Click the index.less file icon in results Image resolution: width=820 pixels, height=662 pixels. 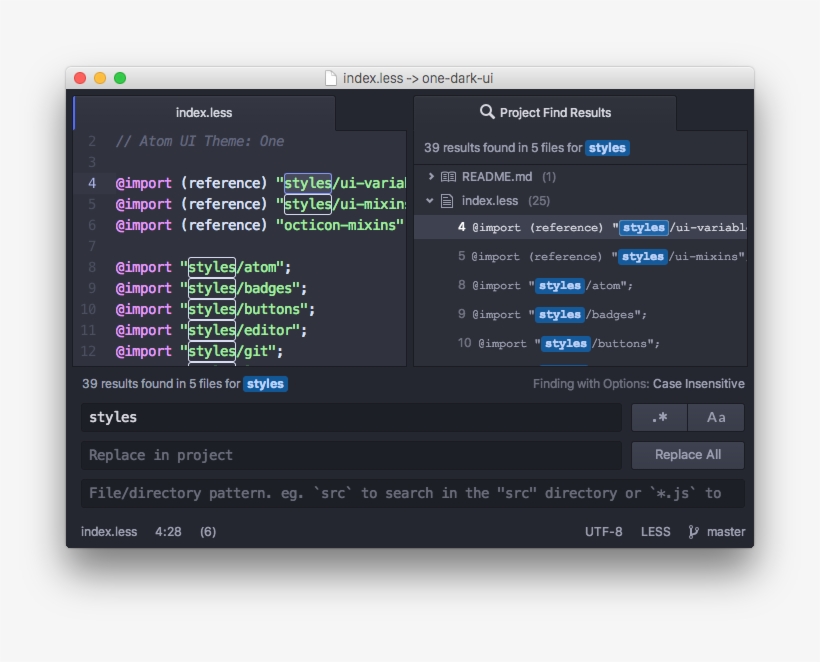coord(447,201)
